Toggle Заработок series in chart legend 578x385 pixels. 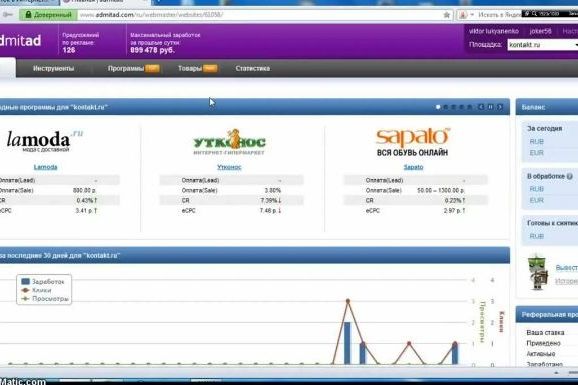pos(43,281)
